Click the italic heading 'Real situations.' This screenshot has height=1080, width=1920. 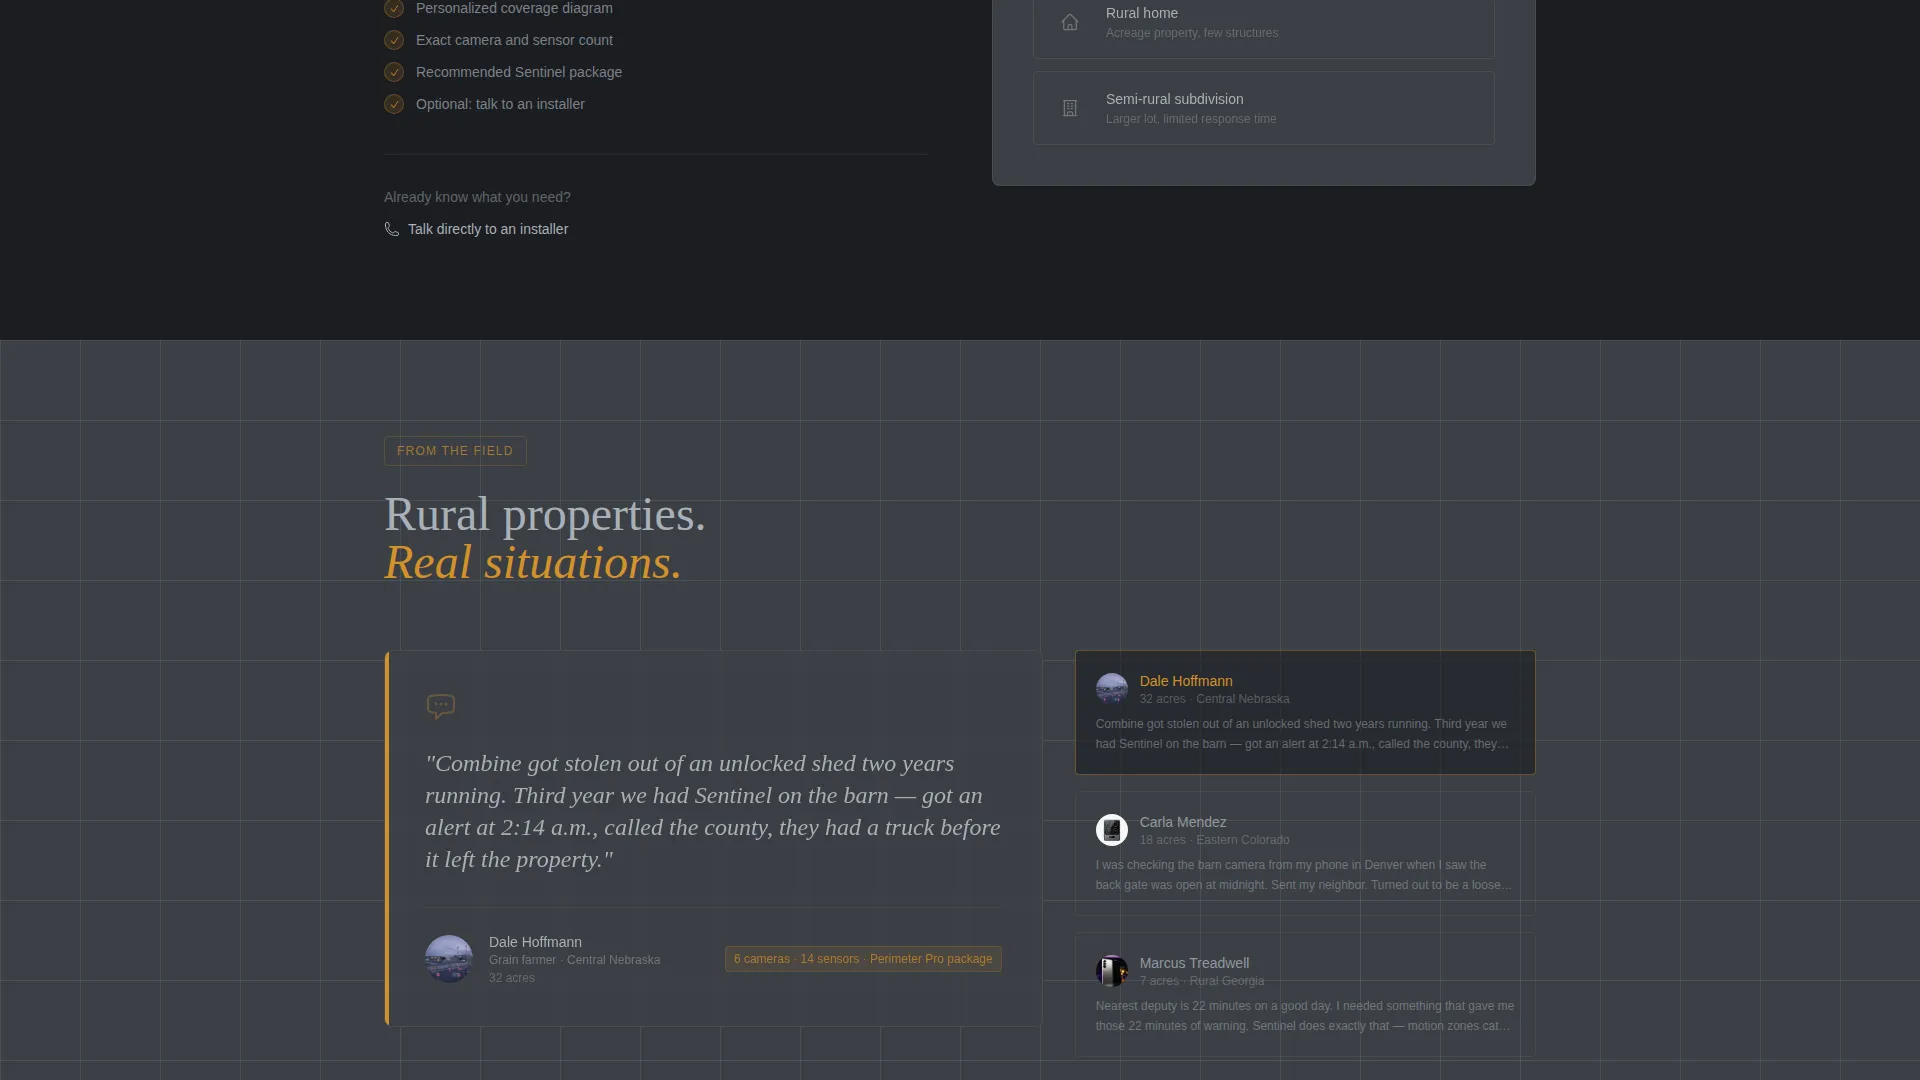coord(533,563)
